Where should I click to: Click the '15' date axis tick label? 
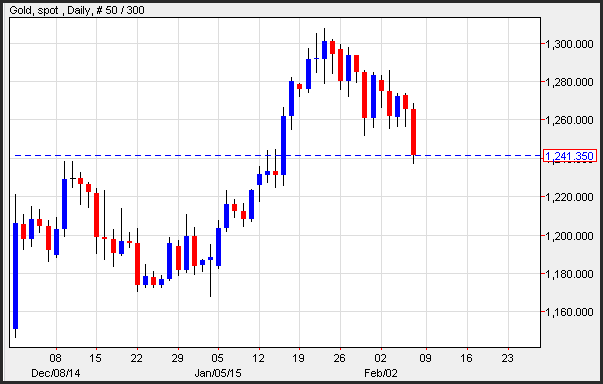(x=95, y=358)
